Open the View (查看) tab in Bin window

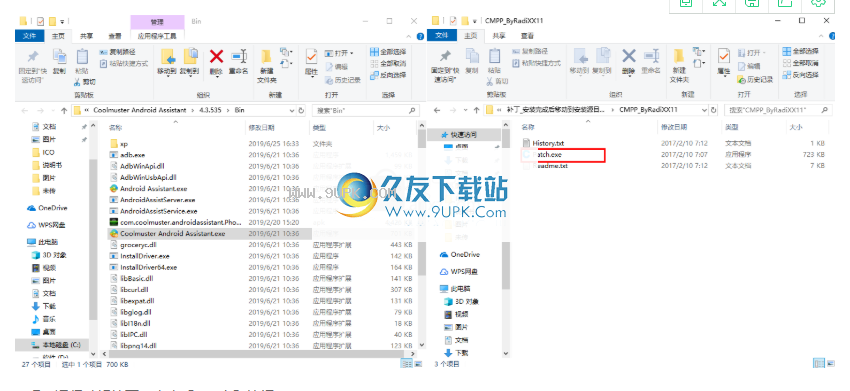click(115, 36)
